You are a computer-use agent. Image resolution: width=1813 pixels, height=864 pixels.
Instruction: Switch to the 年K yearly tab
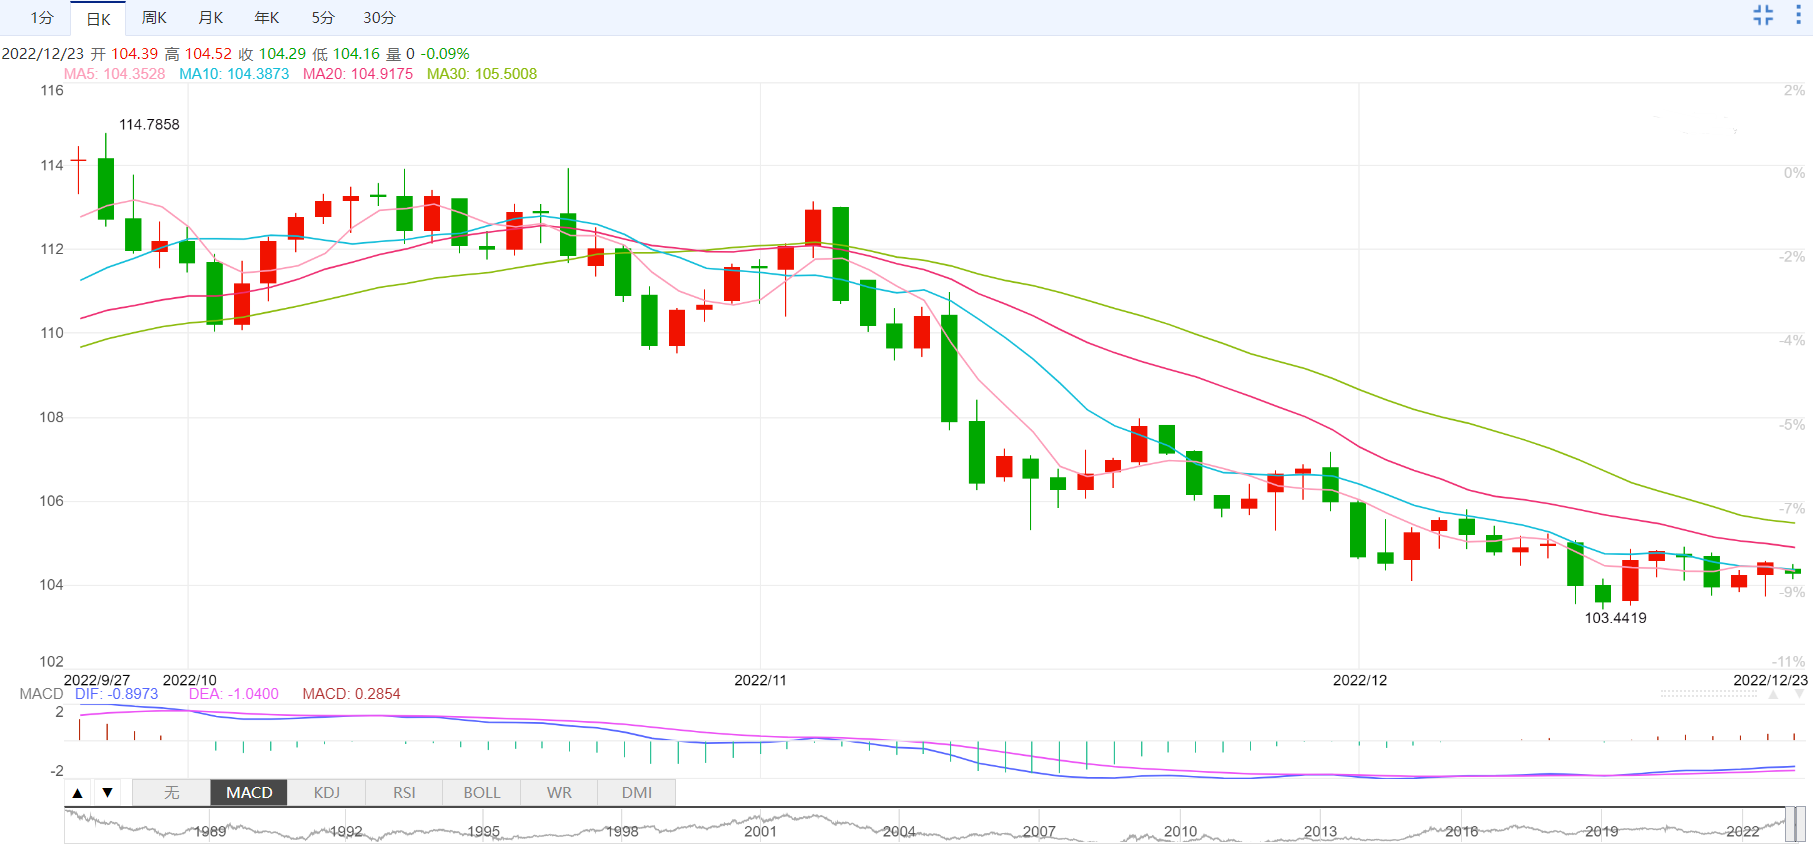tap(266, 18)
